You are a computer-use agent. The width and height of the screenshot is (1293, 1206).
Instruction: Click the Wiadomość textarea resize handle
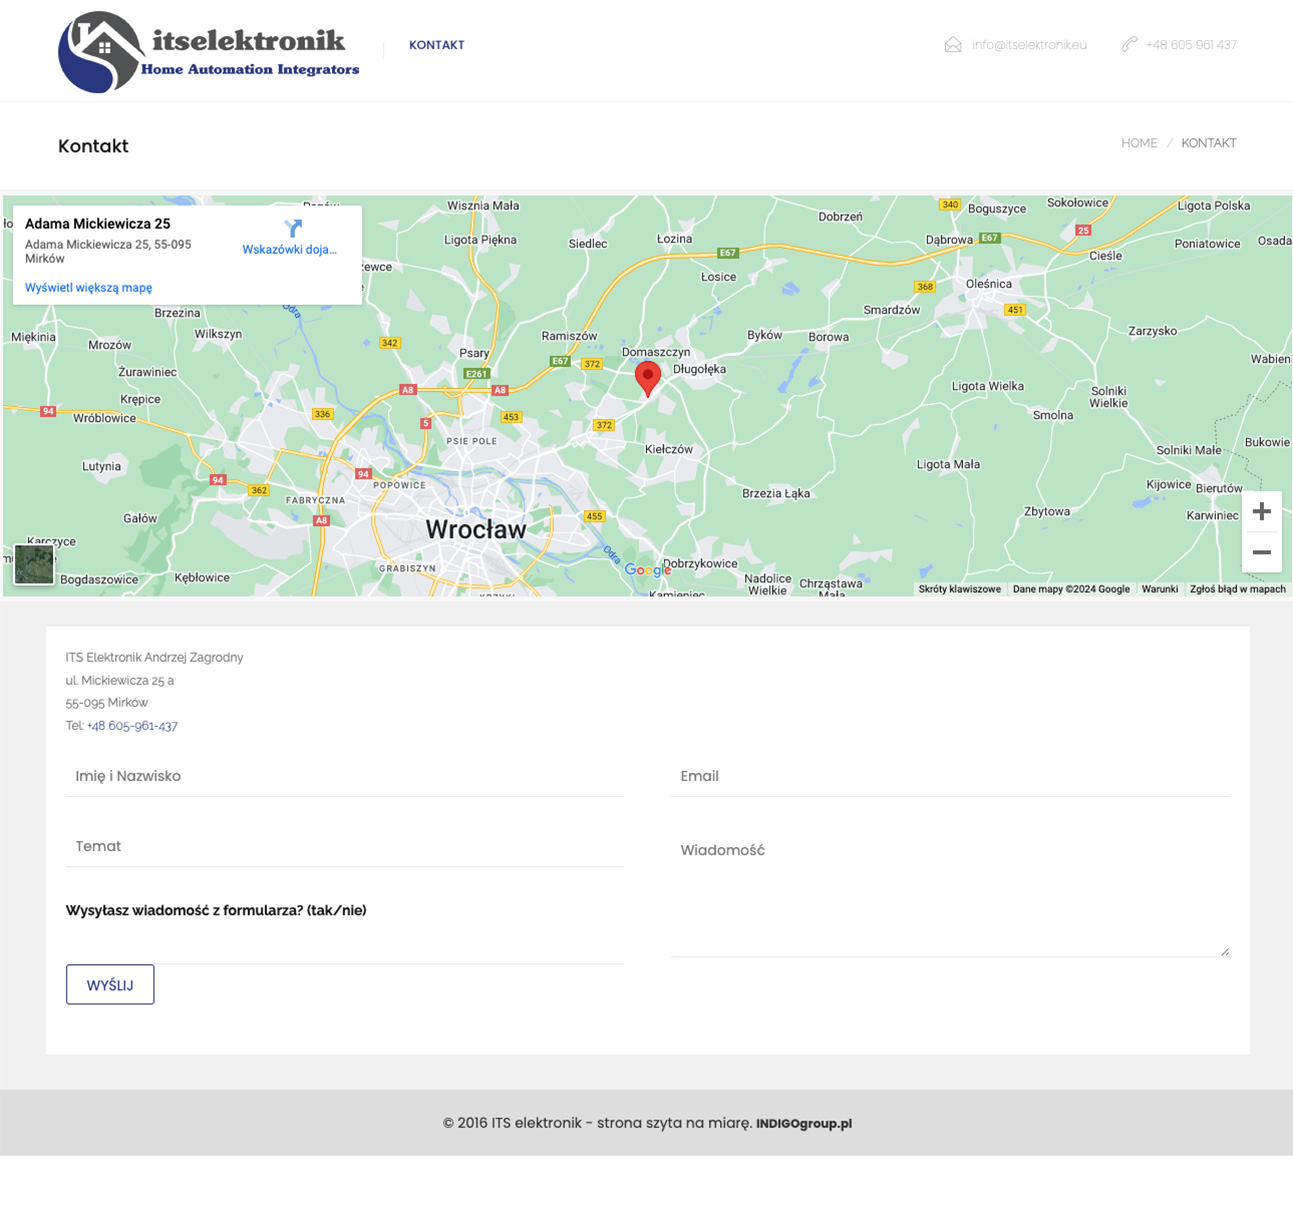pos(1224,951)
